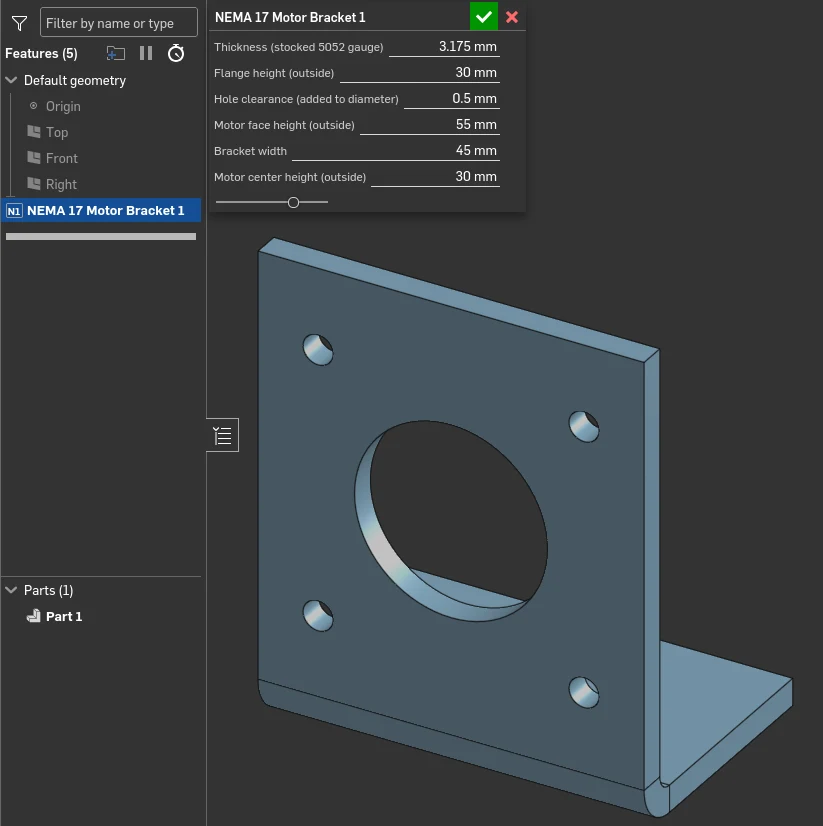Collapse the Parts (1) section
The width and height of the screenshot is (823, 826).
(x=11, y=590)
